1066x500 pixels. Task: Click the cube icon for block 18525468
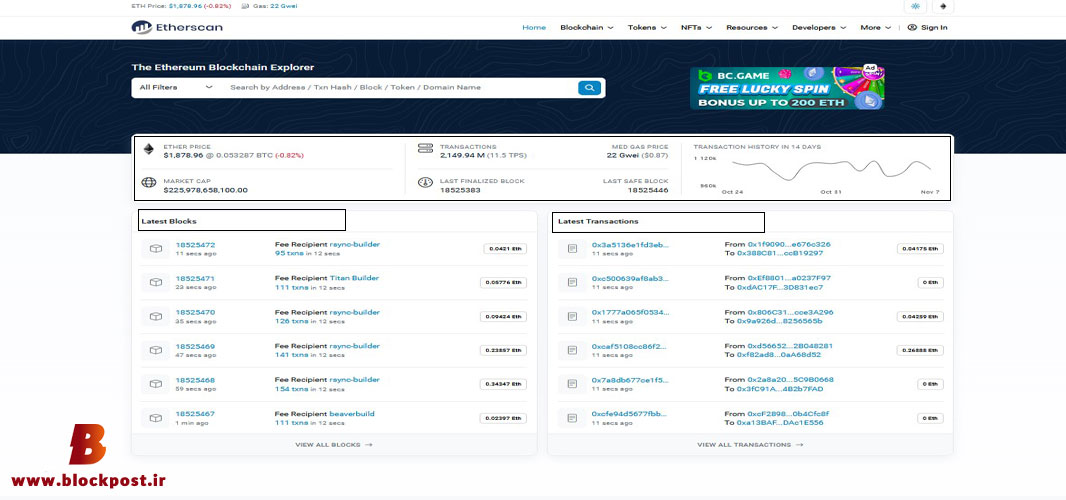tap(156, 384)
